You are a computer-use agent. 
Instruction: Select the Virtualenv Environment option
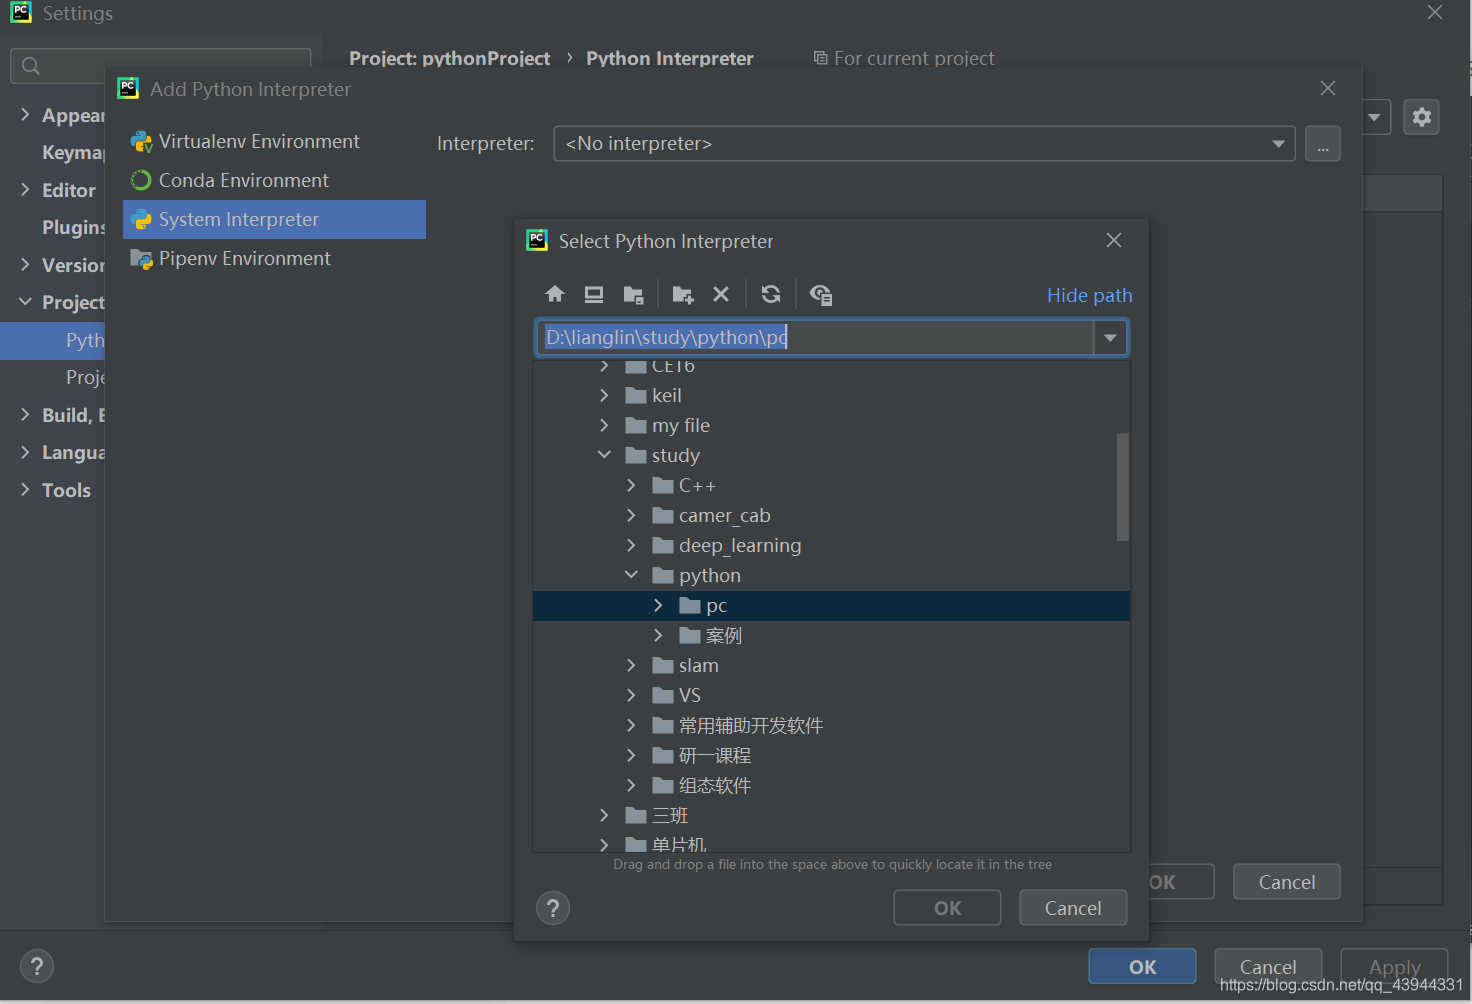(x=259, y=141)
